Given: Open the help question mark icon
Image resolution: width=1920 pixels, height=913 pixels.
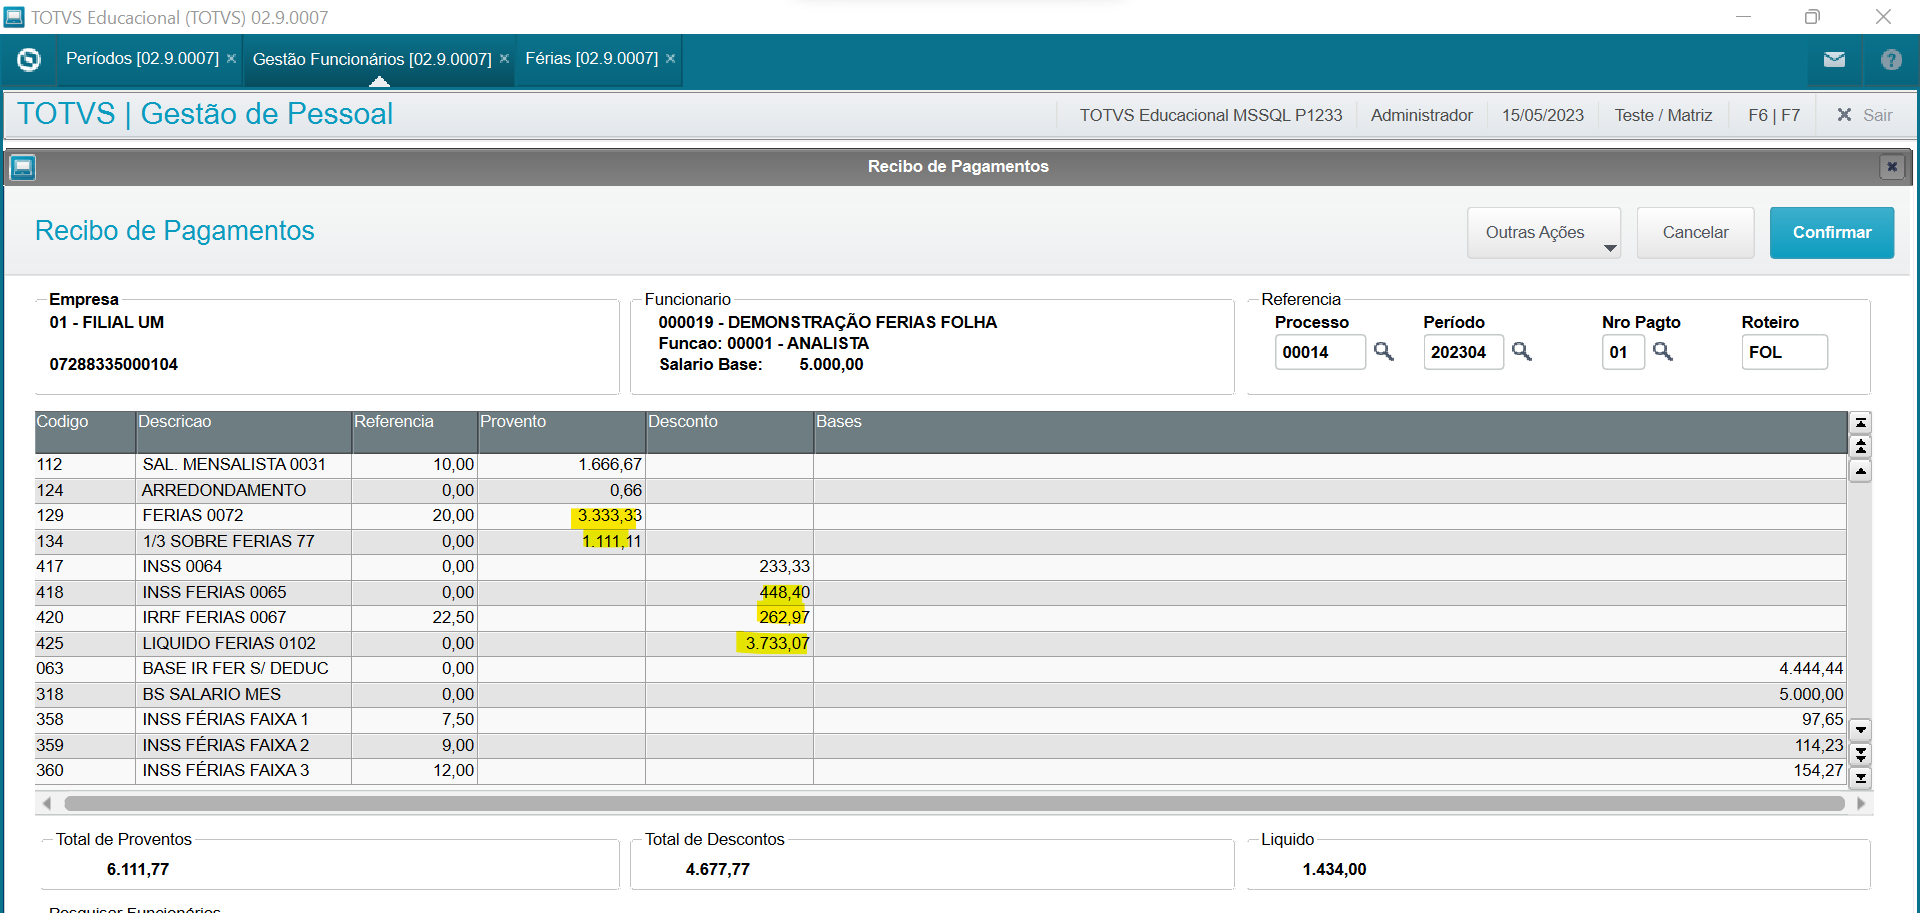Looking at the screenshot, I should [1891, 60].
